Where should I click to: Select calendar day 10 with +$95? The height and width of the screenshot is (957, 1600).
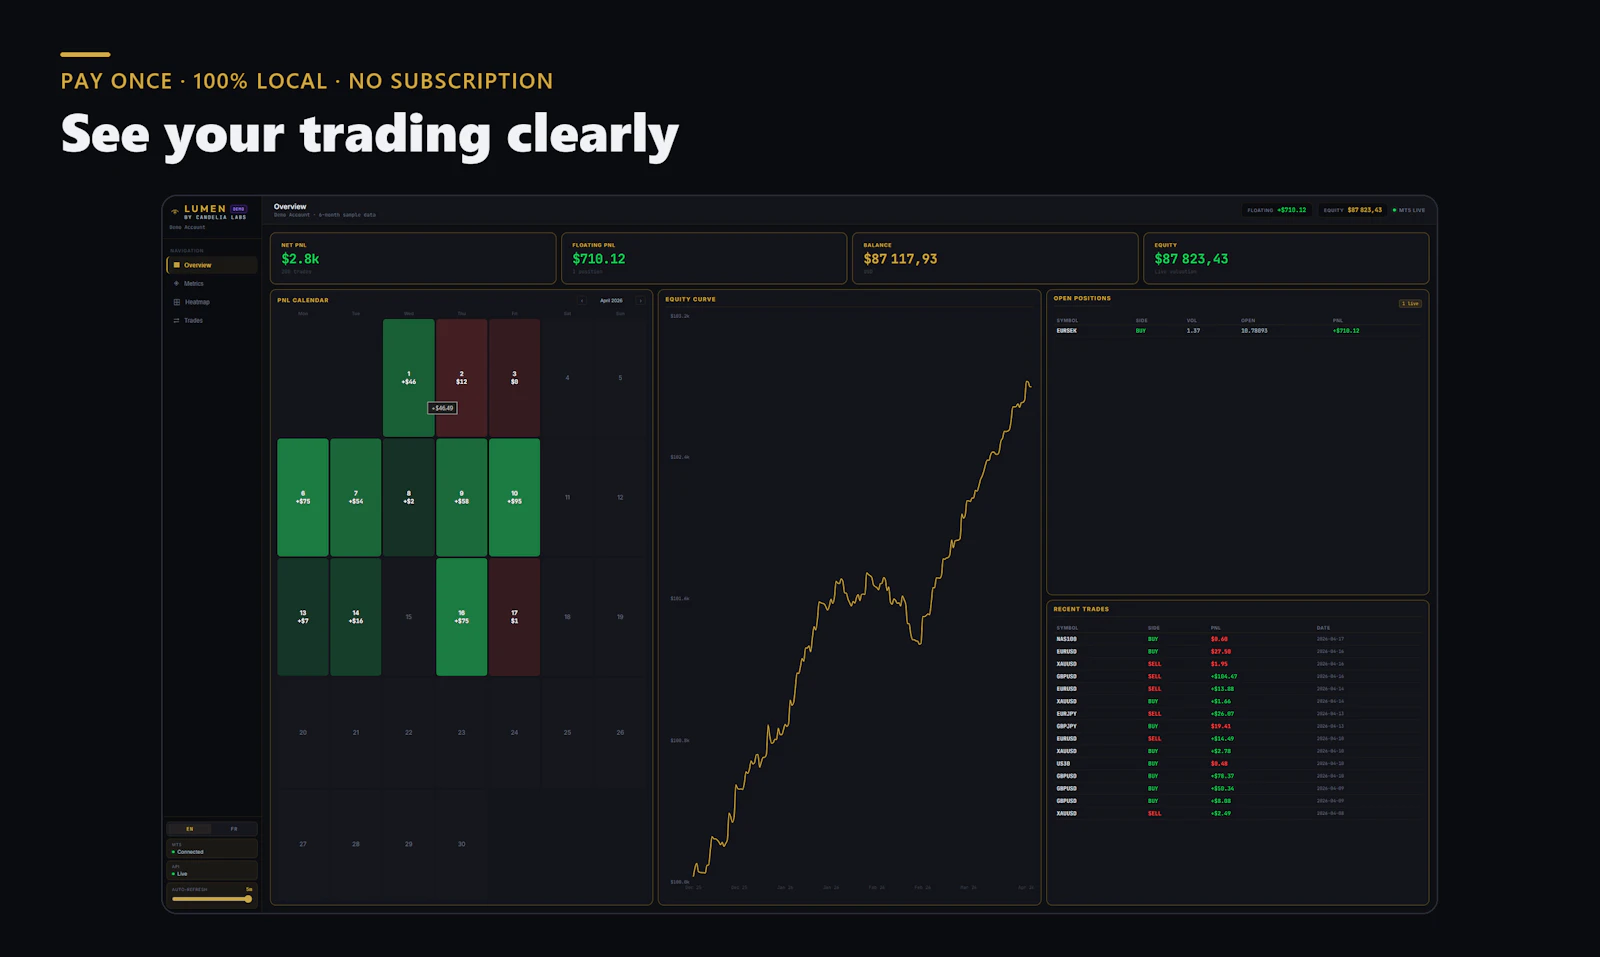pos(515,497)
